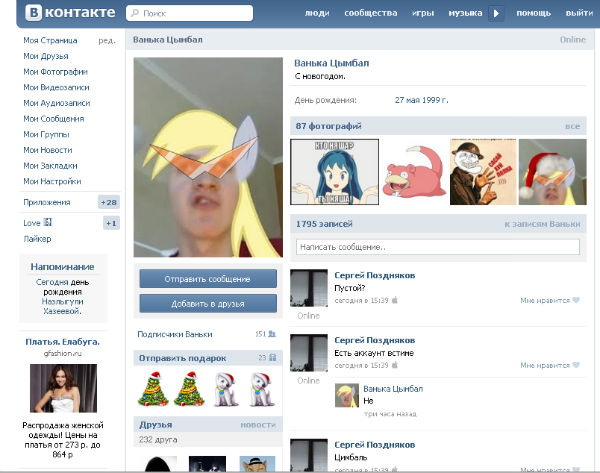Click the search field in the header
Viewport: 600px width, 473px height.
click(166, 15)
